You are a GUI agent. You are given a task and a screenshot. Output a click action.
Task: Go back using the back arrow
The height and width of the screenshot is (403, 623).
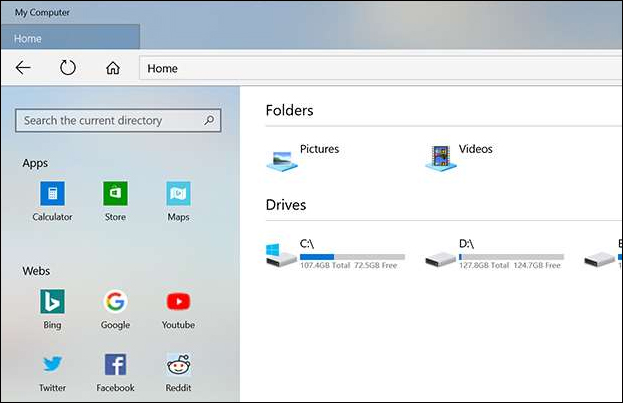tap(23, 68)
